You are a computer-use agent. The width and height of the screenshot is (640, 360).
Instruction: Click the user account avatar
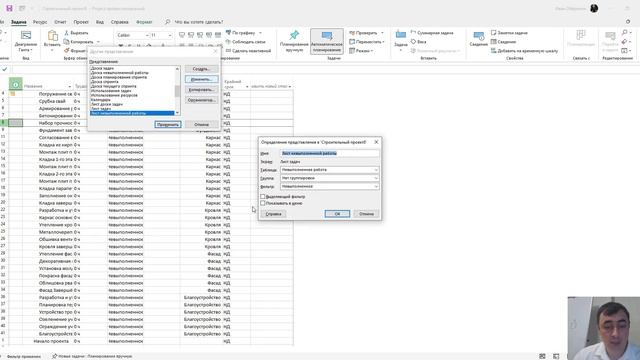[x=594, y=8]
